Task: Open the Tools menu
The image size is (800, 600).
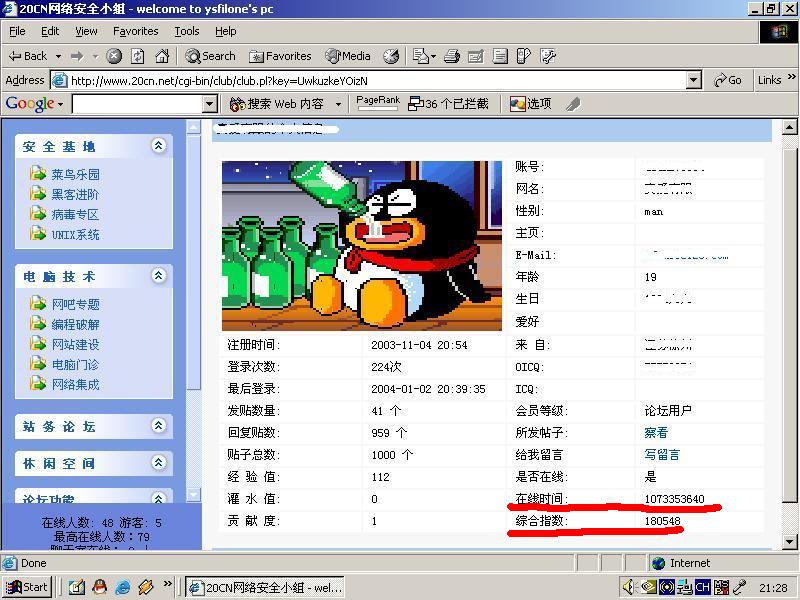Action: click(187, 32)
